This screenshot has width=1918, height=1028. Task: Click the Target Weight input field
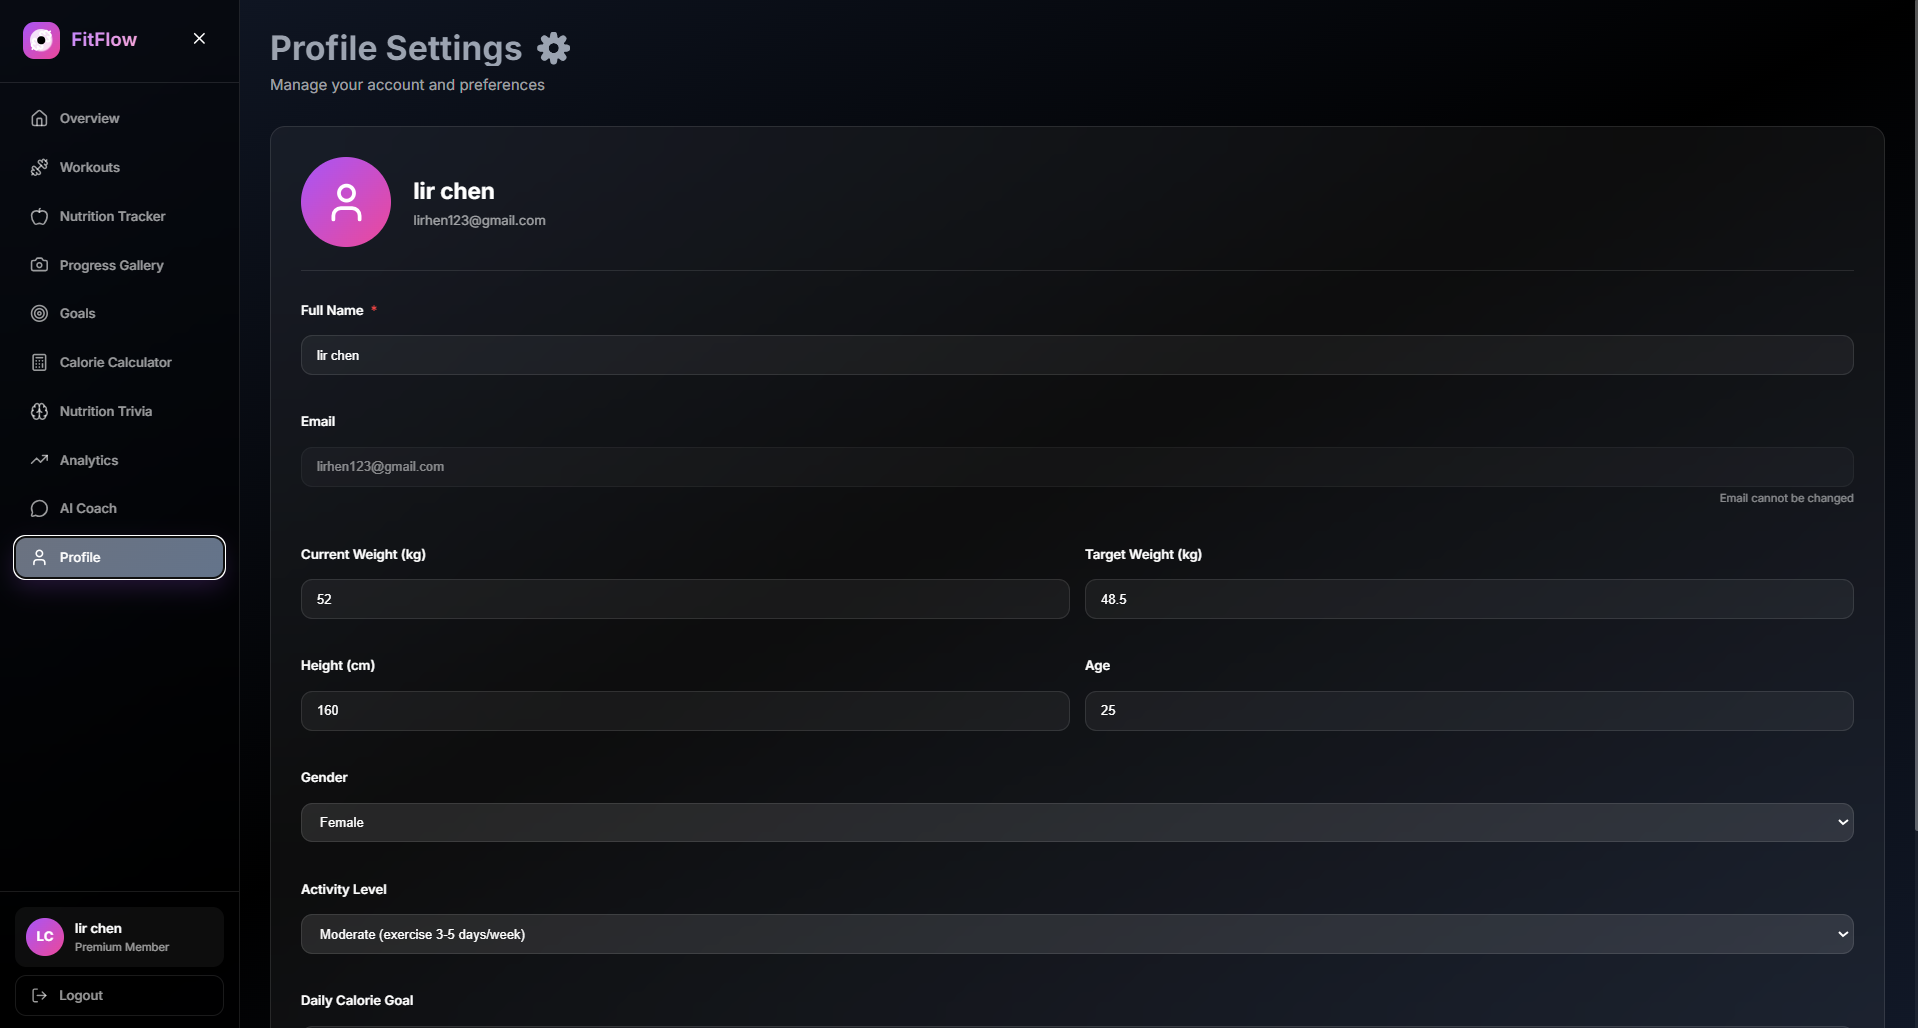click(x=1468, y=599)
